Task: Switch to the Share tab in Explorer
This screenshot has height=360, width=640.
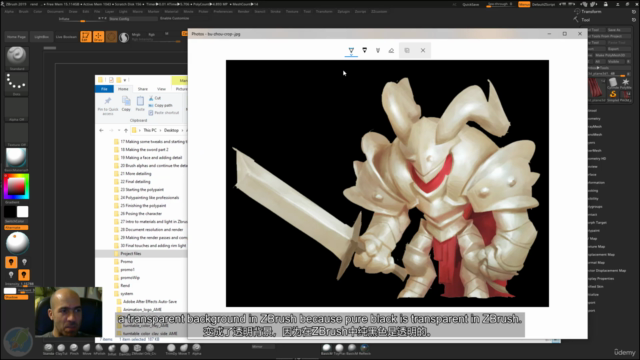Action: pyautogui.click(x=142, y=89)
